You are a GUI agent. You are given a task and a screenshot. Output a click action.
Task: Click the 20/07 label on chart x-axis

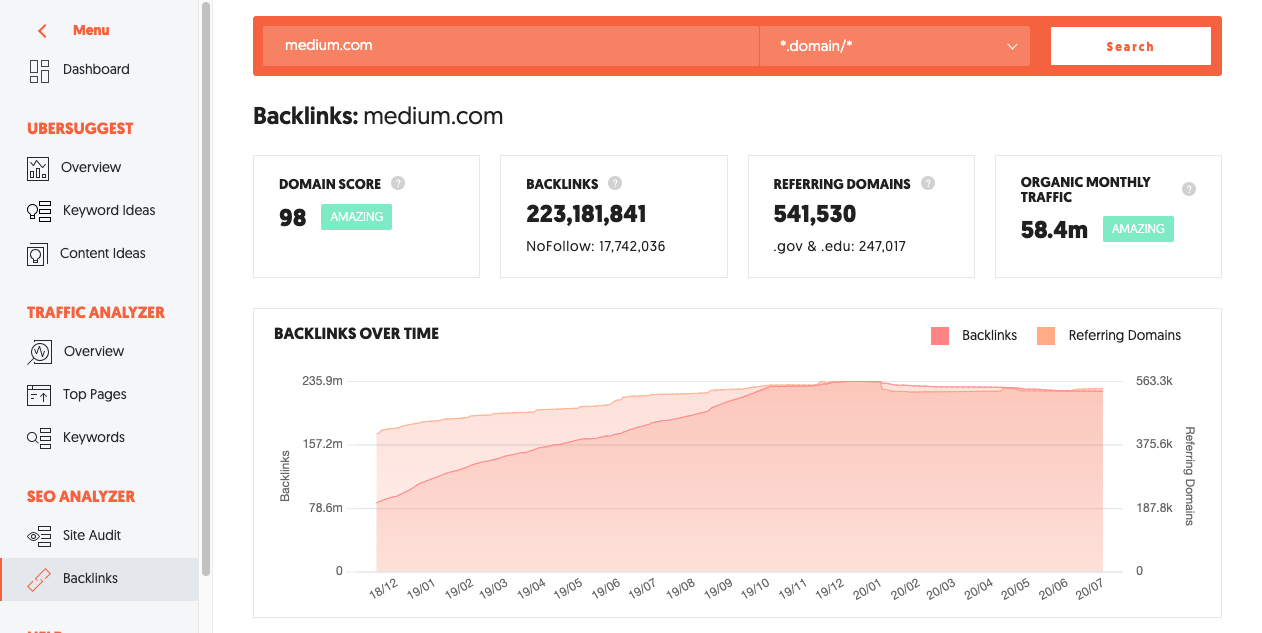pyautogui.click(x=1088, y=590)
